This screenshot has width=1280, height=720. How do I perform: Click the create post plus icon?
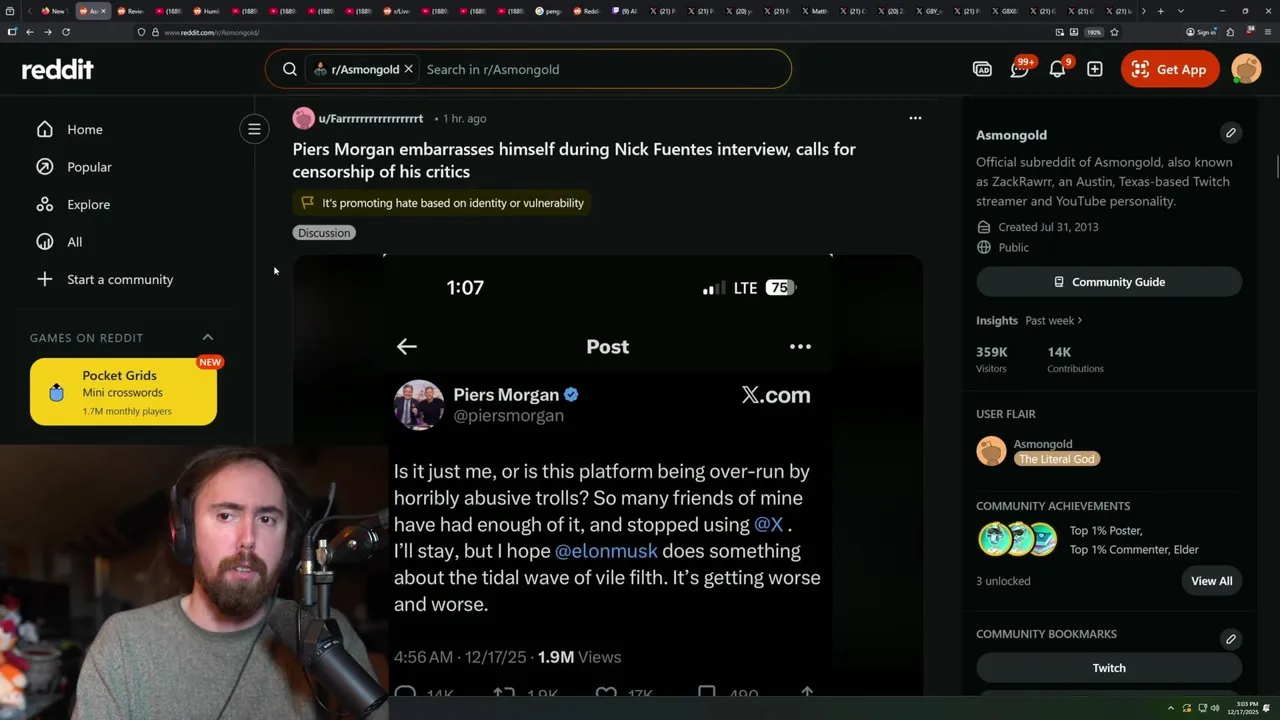1095,69
